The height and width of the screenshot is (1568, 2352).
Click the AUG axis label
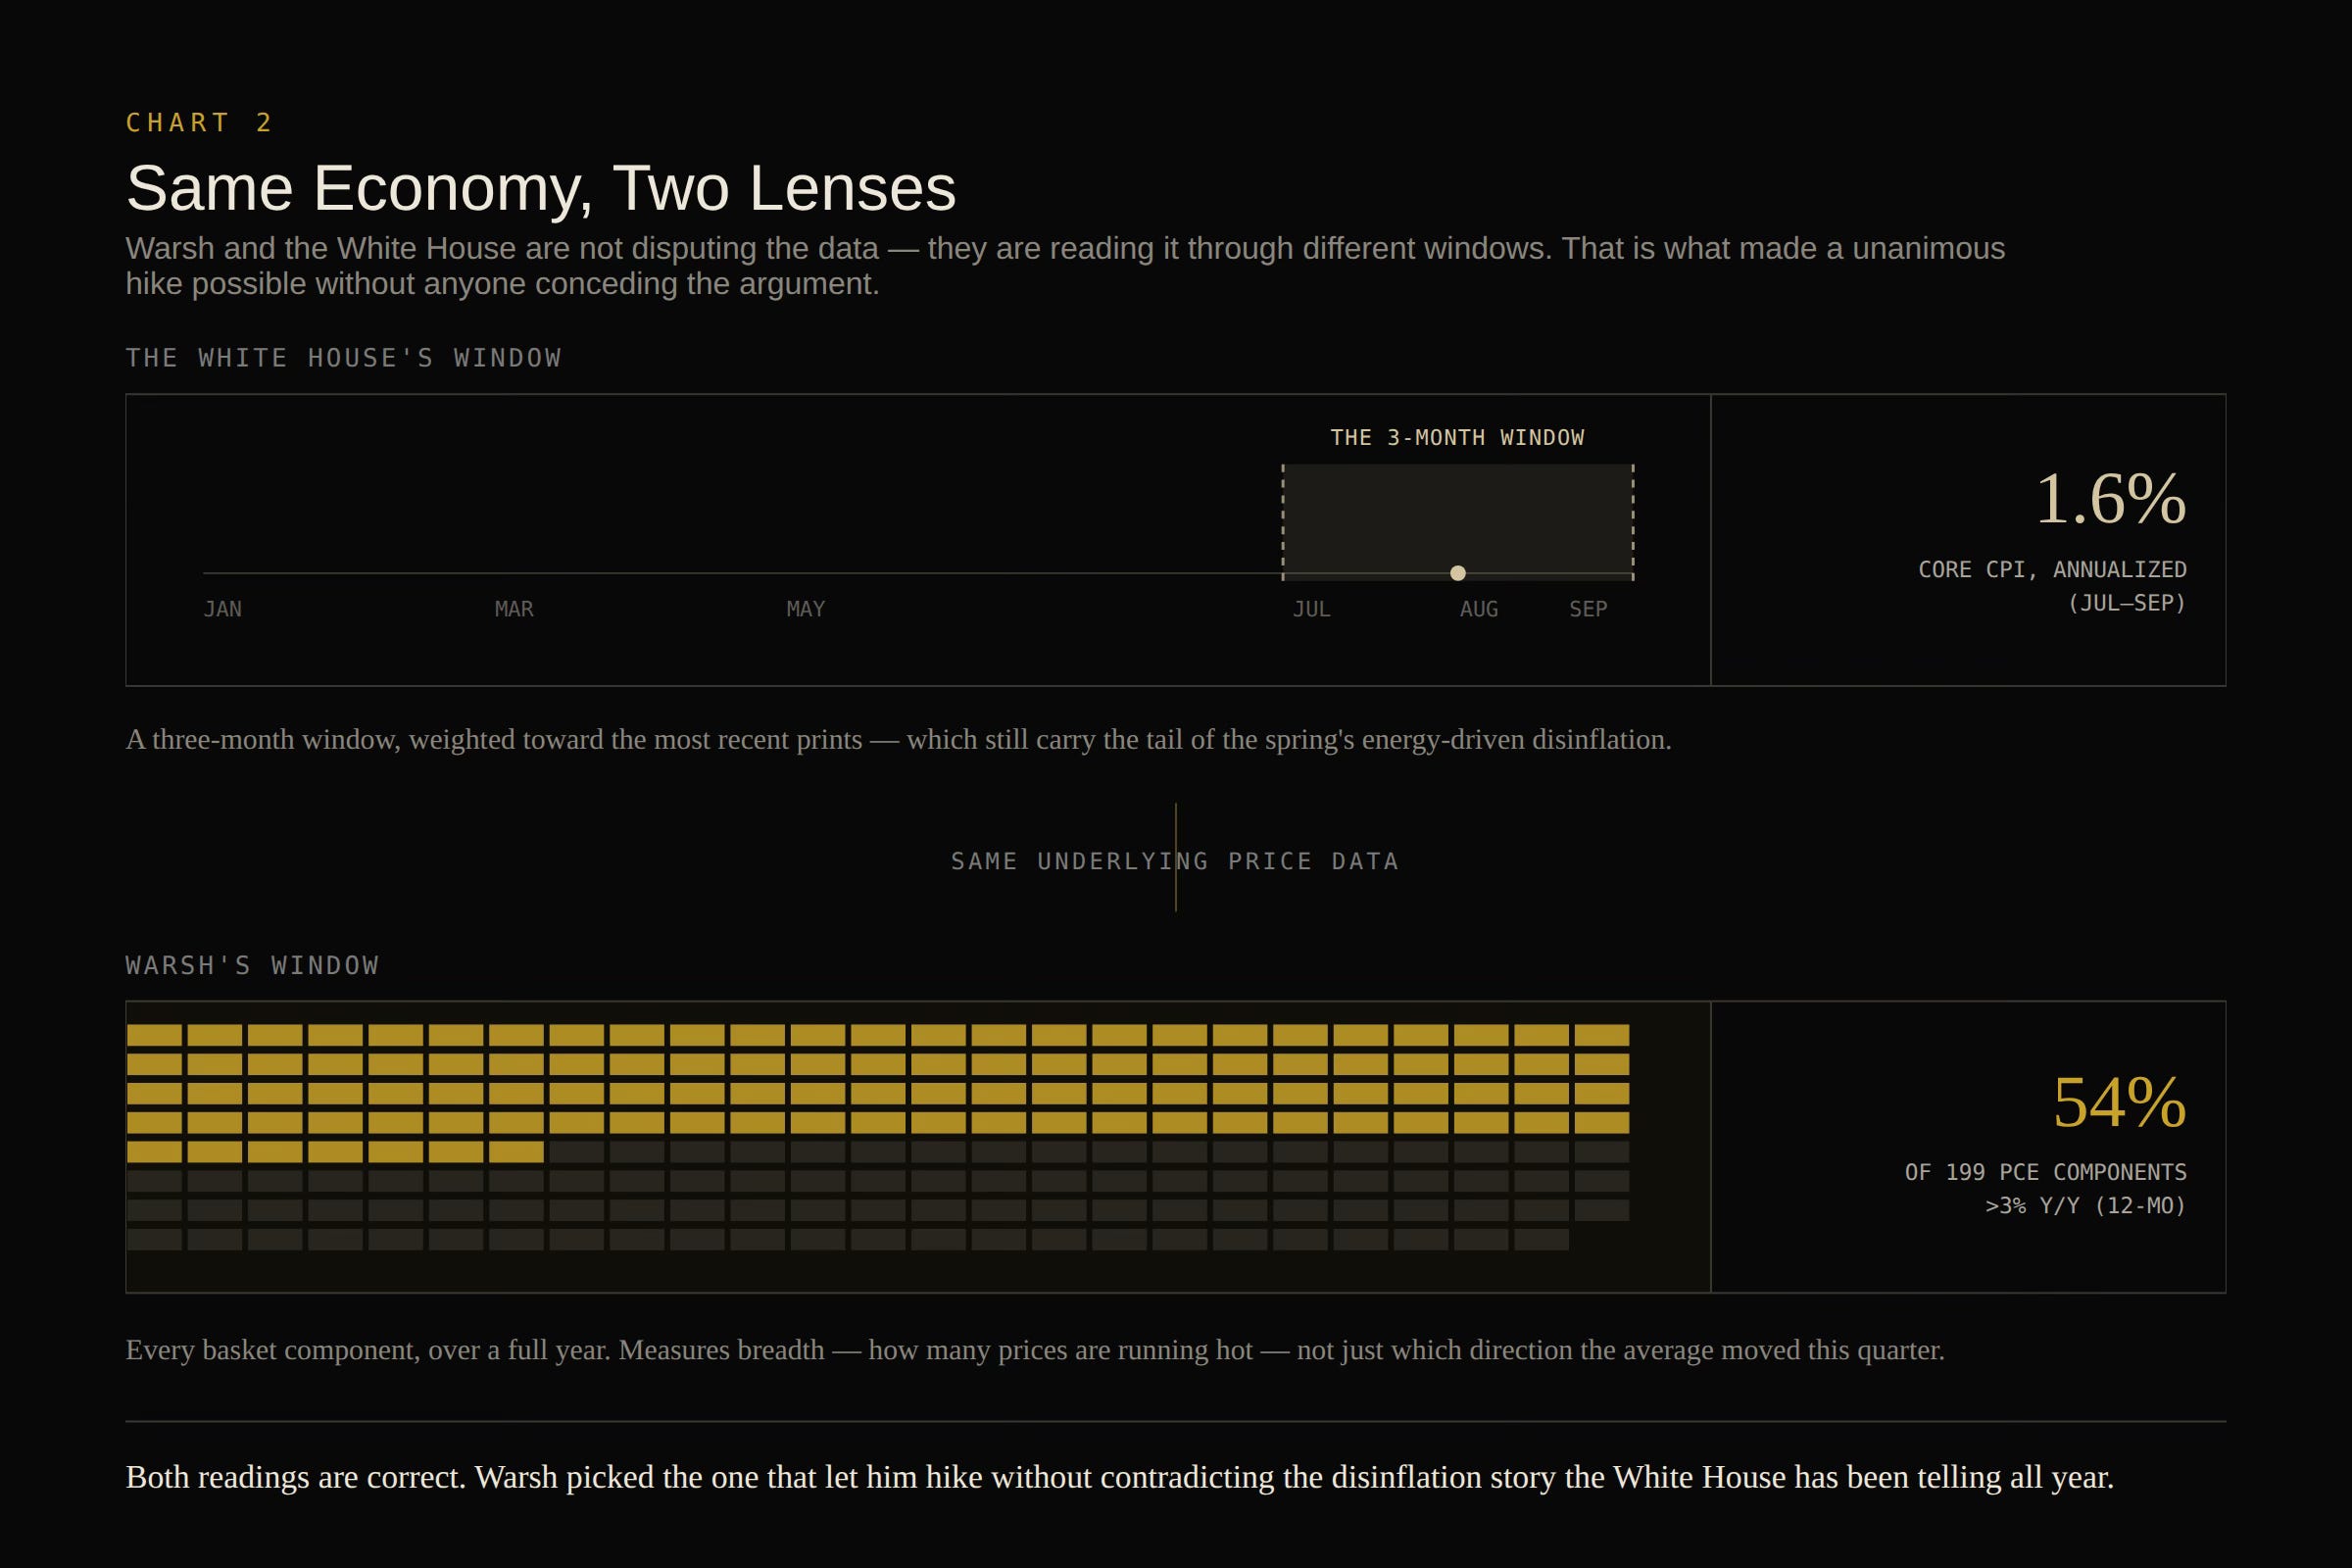[x=1479, y=609]
